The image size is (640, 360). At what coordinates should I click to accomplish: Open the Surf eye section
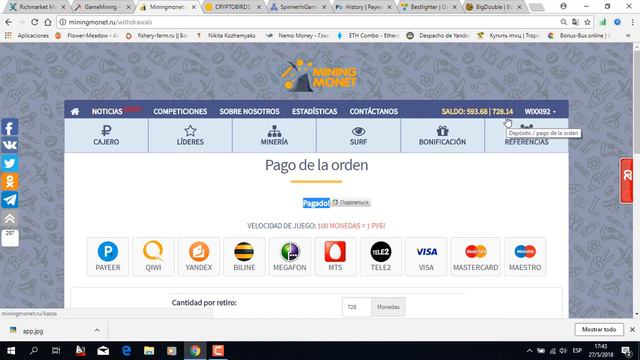point(358,136)
